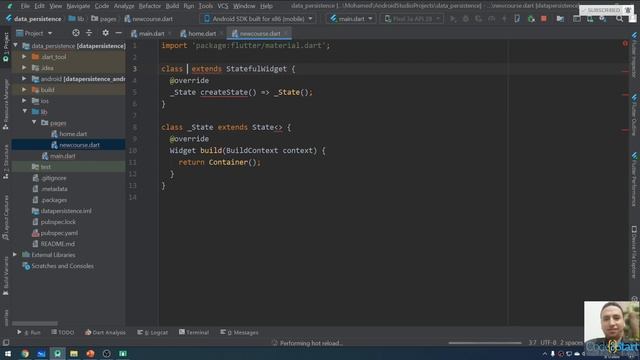Open the Flutter Performance side tool

[x=634, y=179]
